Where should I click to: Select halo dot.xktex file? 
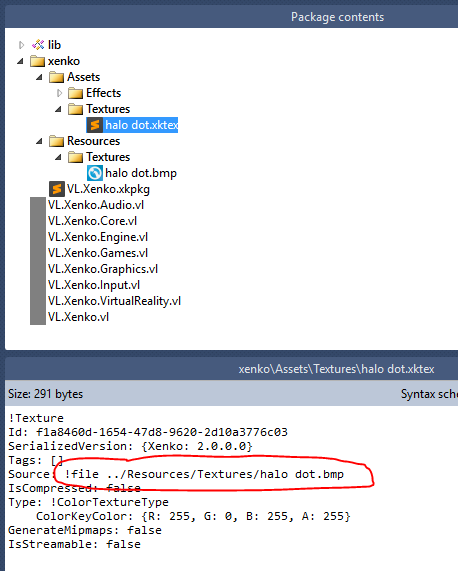142,125
